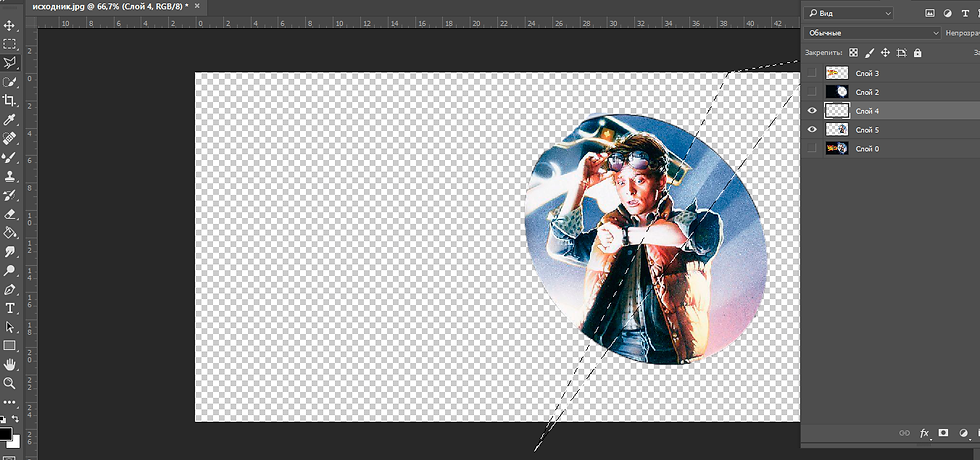Screen dimensions: 980x460
Task: Open new adjustment layer menu
Action: [x=963, y=432]
